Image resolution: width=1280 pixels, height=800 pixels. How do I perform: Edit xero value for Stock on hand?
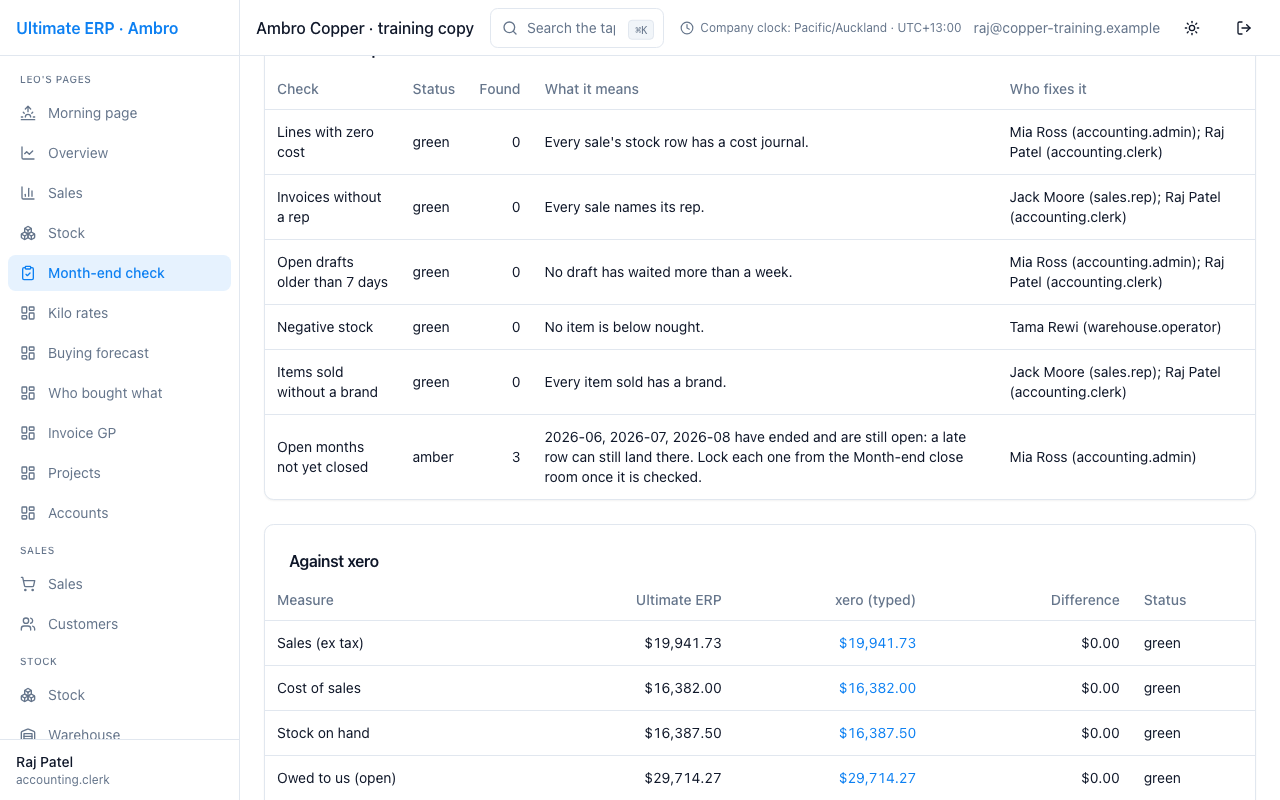click(x=877, y=733)
